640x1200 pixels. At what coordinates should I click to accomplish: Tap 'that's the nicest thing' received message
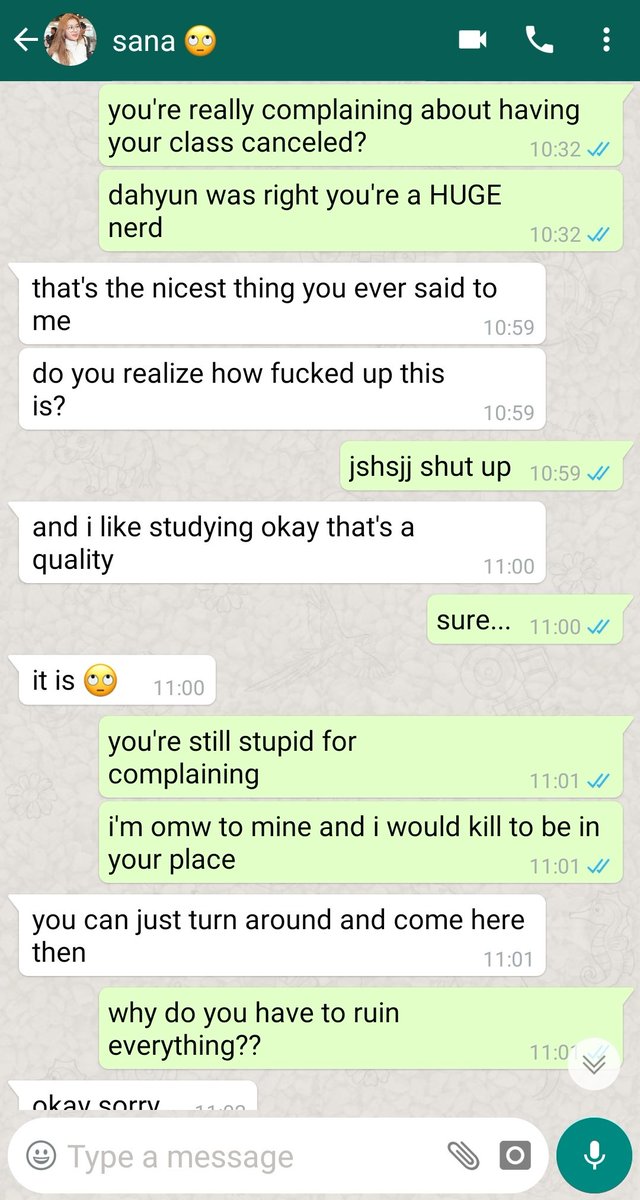click(283, 304)
